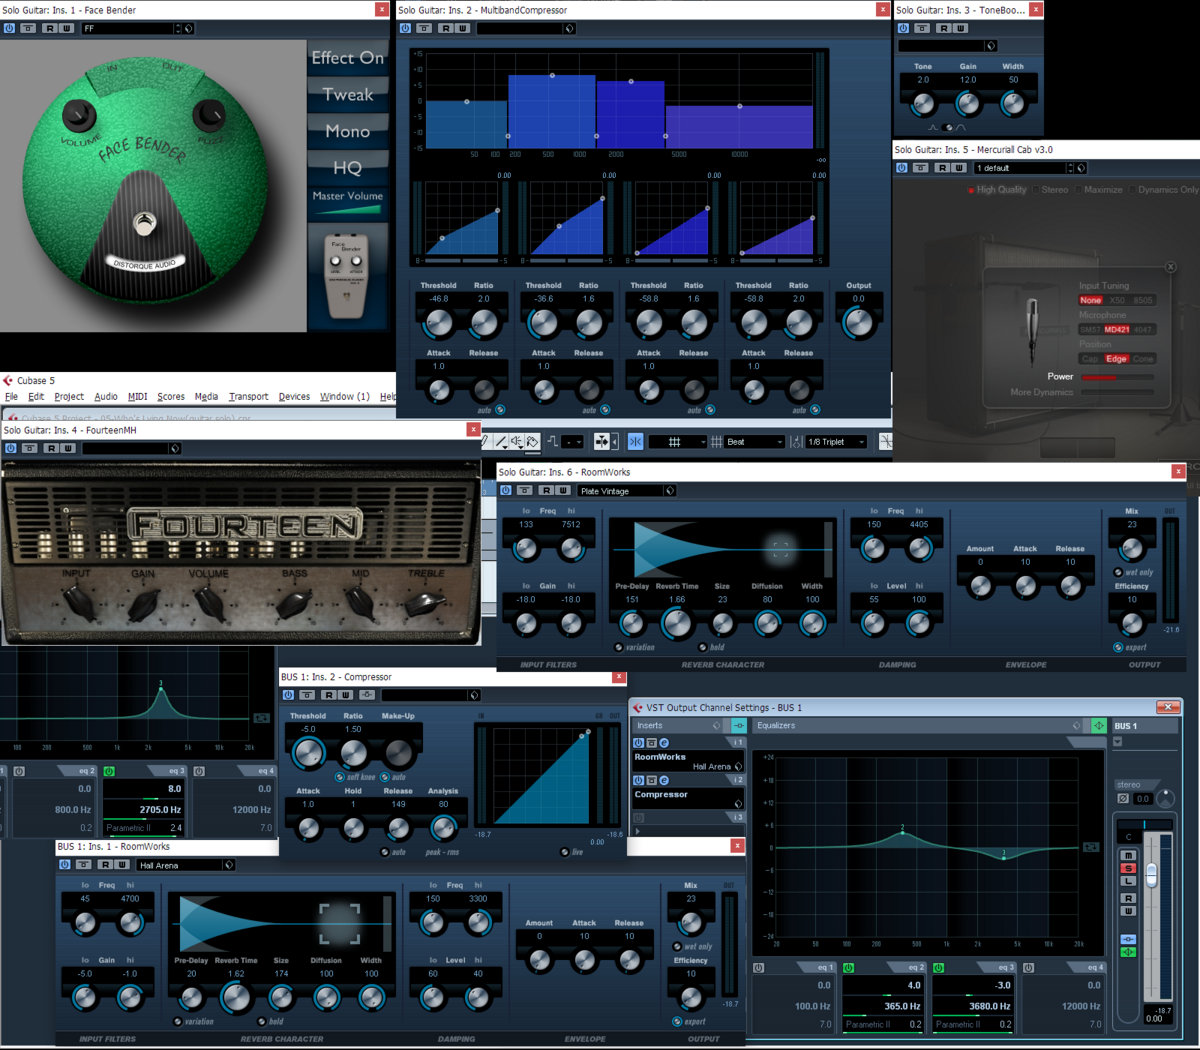The width and height of the screenshot is (1200, 1050).
Task: Bypass the Face Bender plugin with its power icon
Action: [x=9, y=28]
